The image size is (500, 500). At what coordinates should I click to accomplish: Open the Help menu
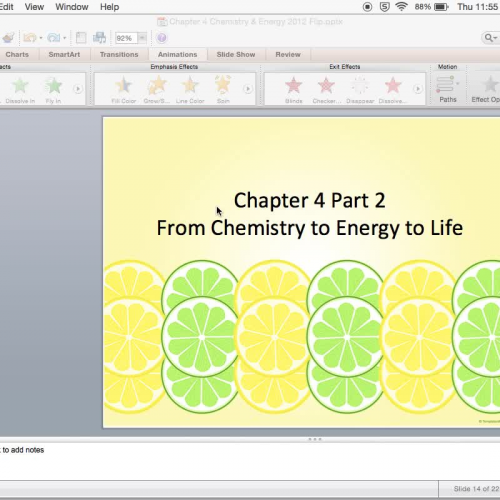click(x=109, y=7)
